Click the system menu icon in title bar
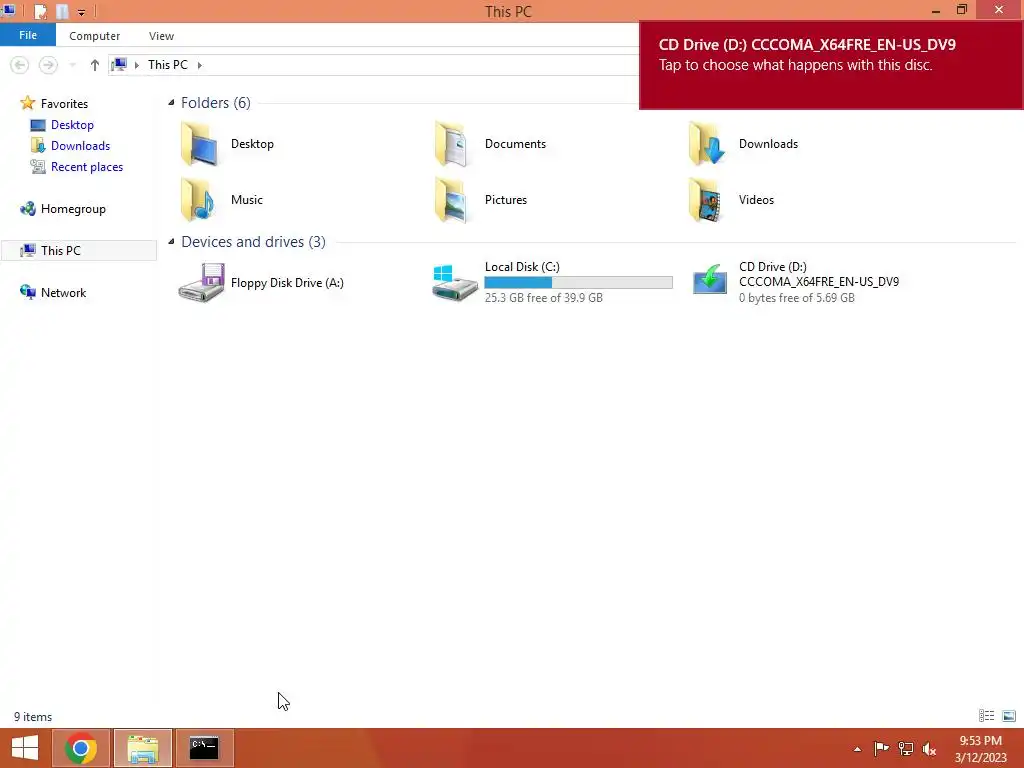1024x768 pixels. tap(8, 11)
